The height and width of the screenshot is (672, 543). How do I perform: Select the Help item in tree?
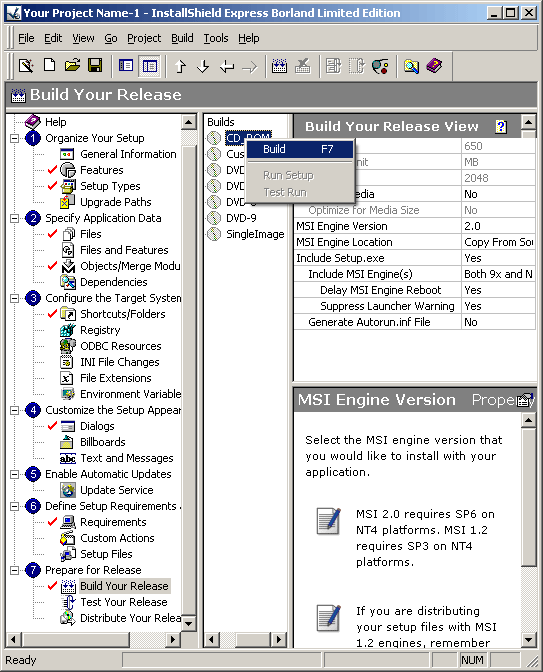tap(56, 122)
